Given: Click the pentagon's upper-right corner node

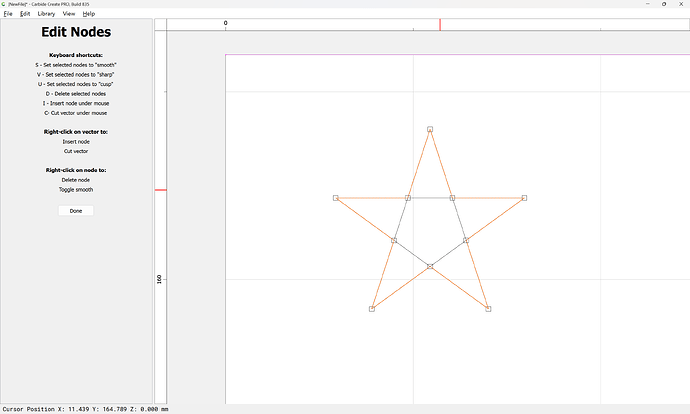Looking at the screenshot, I should pyautogui.click(x=452, y=198).
